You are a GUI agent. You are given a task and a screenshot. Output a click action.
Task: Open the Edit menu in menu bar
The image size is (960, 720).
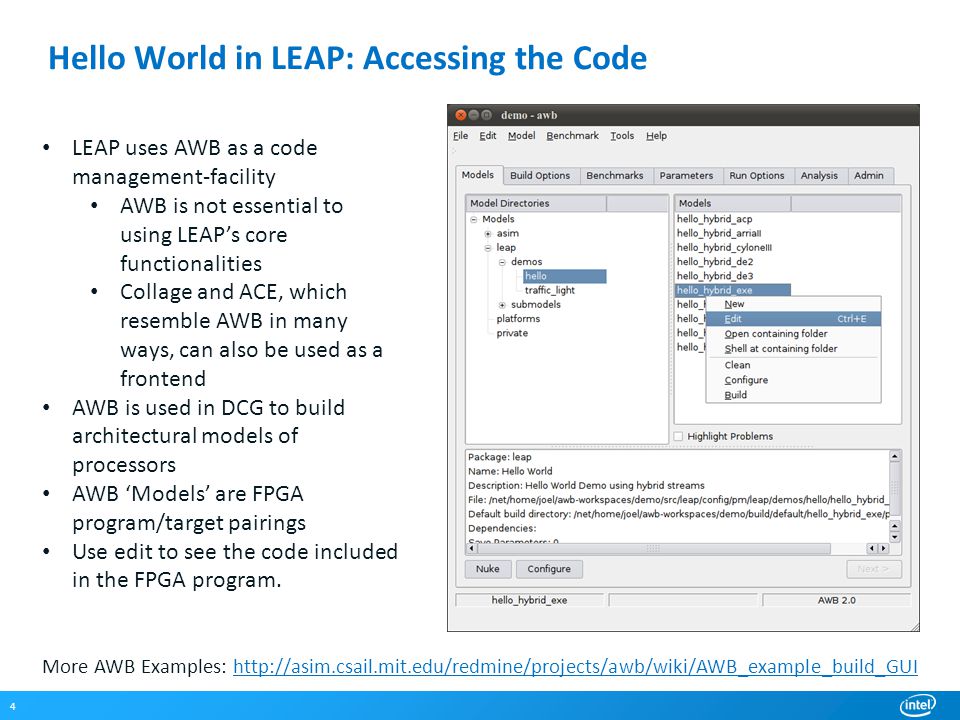click(x=487, y=136)
